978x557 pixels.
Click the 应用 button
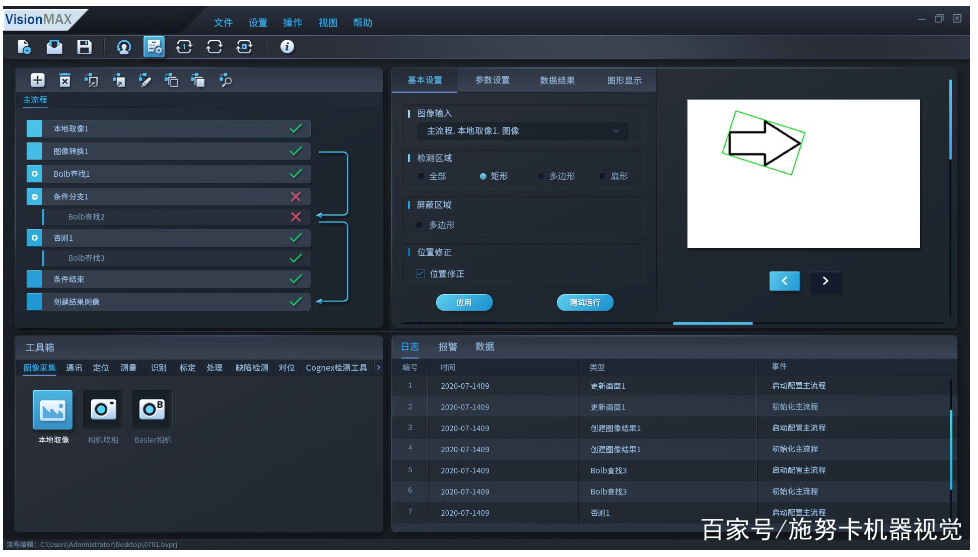tap(464, 302)
